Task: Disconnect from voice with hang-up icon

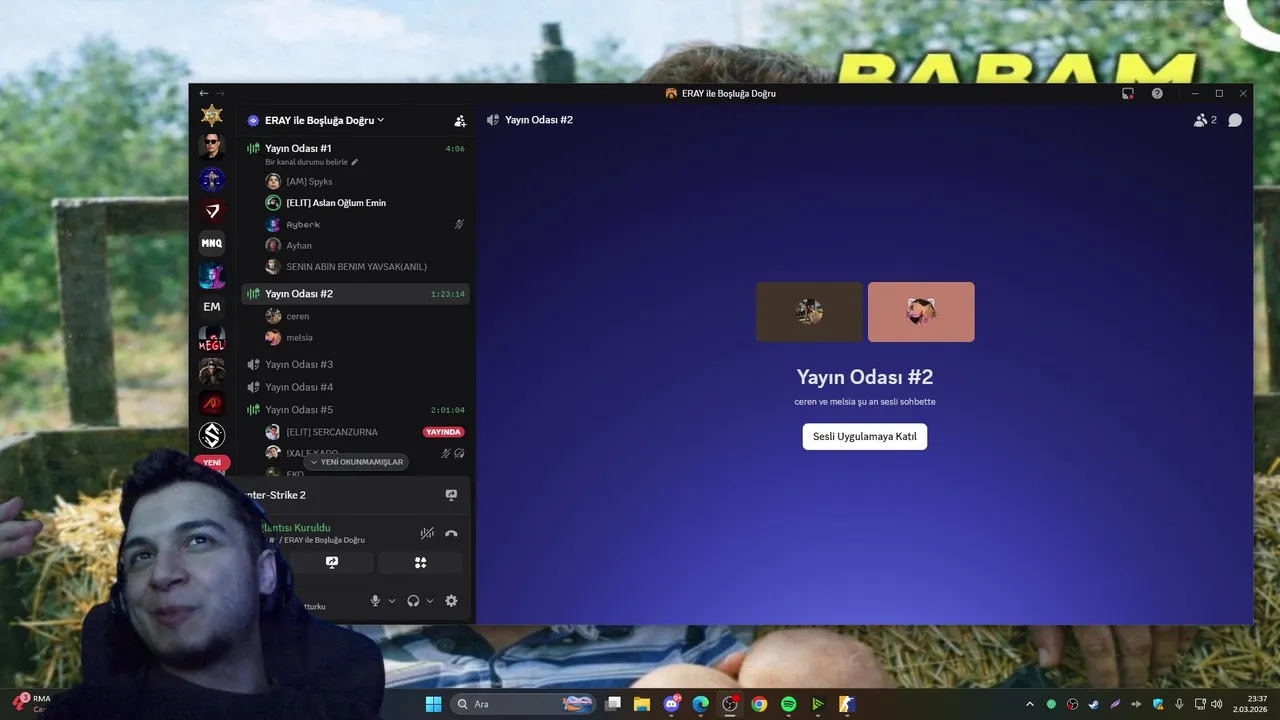Action: tap(451, 533)
